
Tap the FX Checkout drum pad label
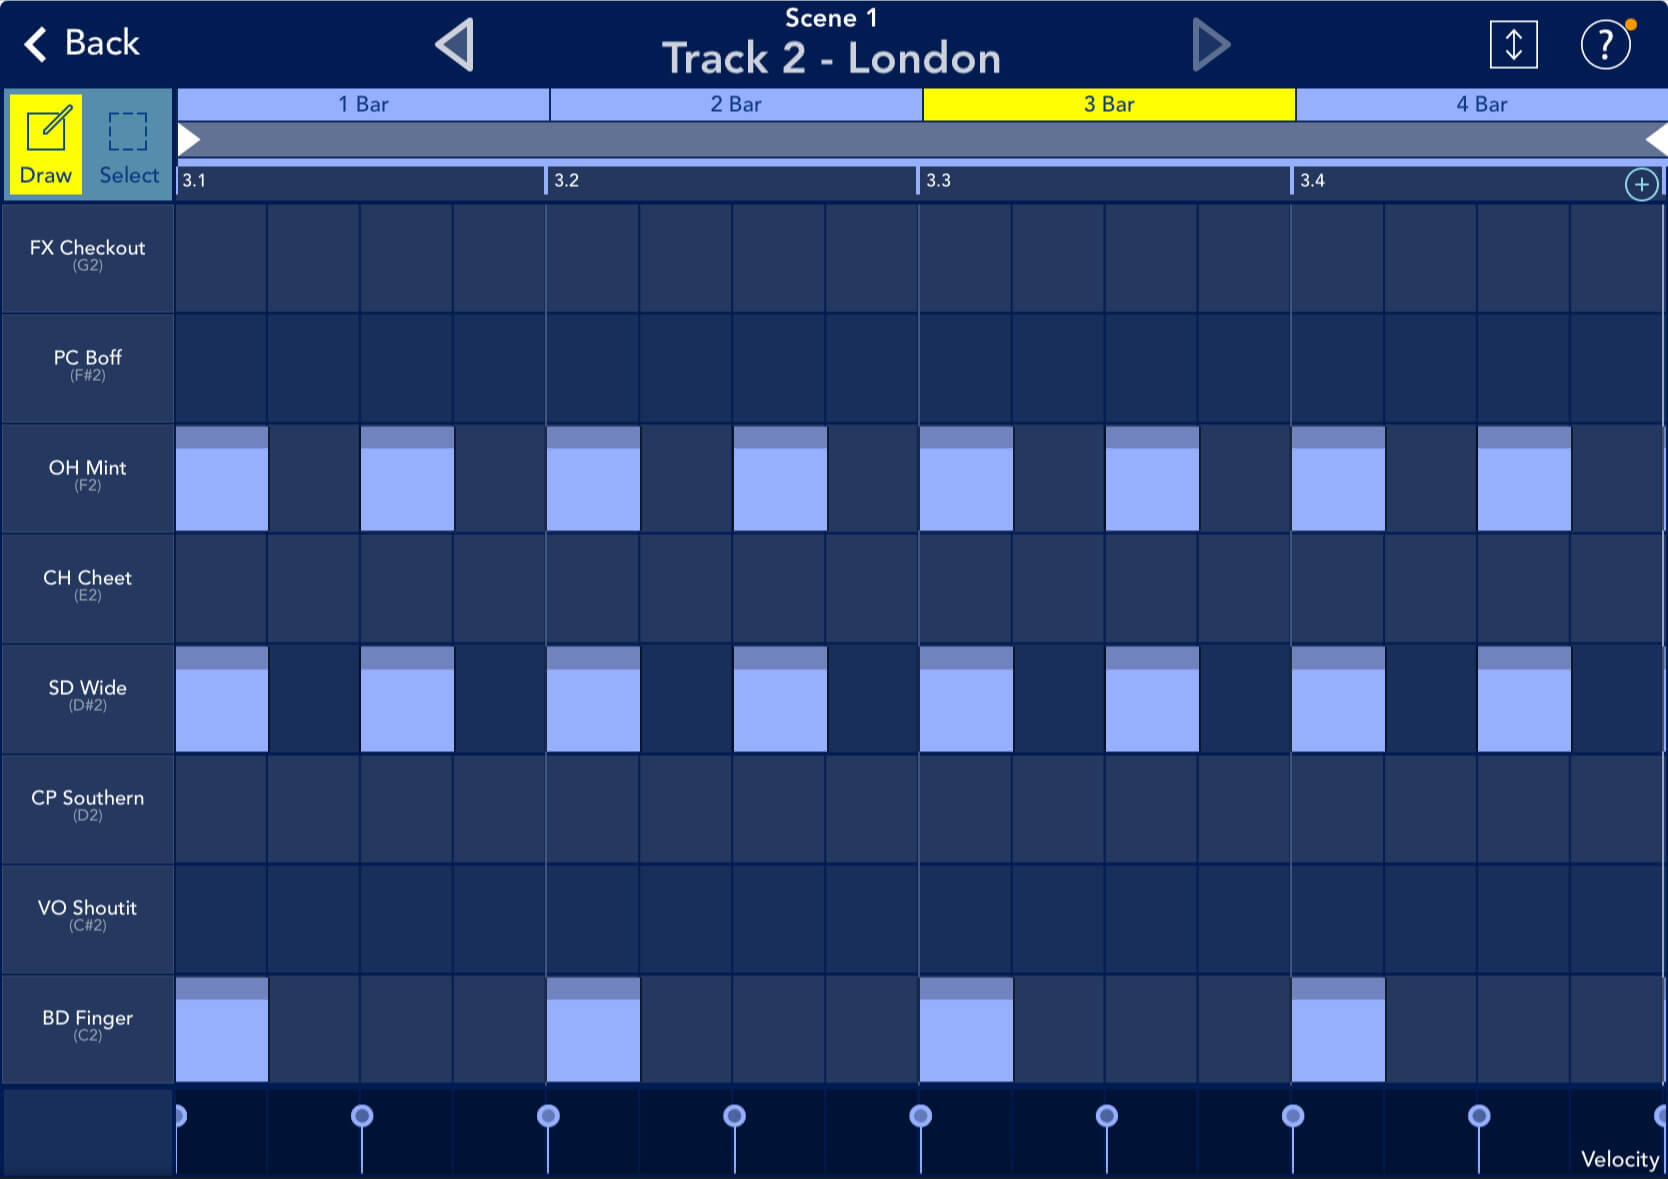coord(87,256)
